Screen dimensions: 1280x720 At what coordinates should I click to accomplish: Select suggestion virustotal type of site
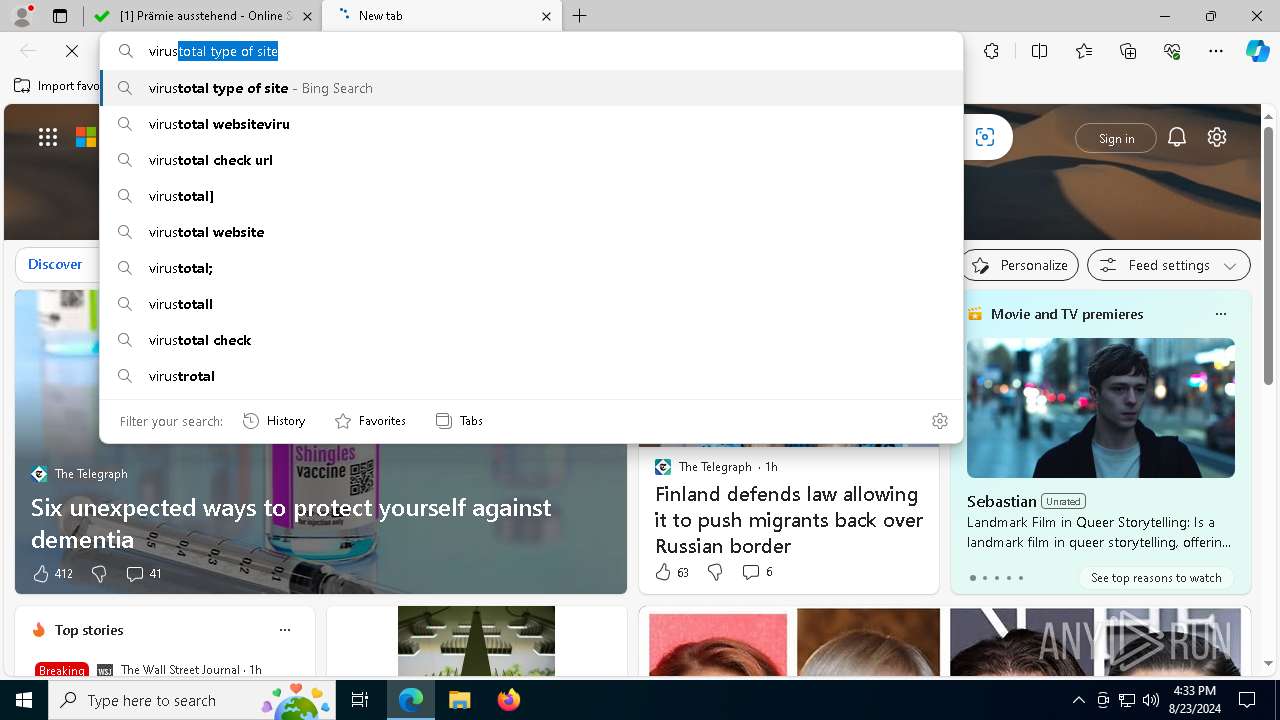click(x=532, y=88)
